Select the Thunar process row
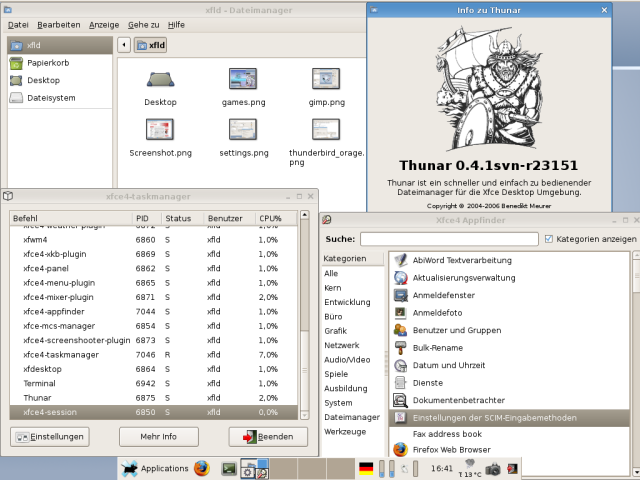Image resolution: width=640 pixels, height=480 pixels. click(x=154, y=398)
